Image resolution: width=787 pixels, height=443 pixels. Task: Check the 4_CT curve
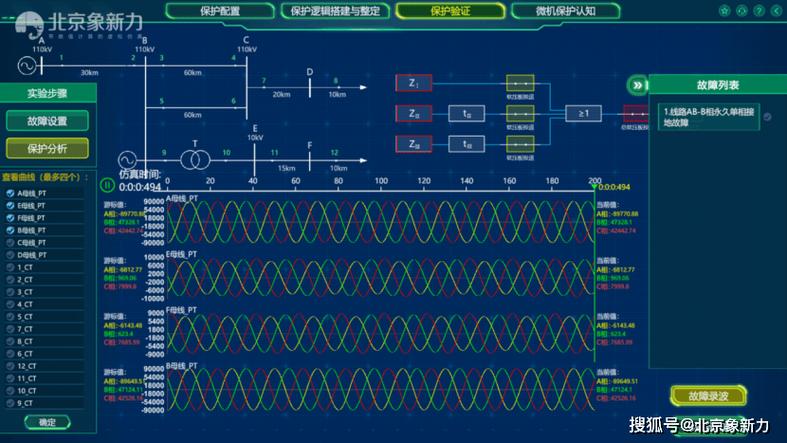tap(10, 305)
